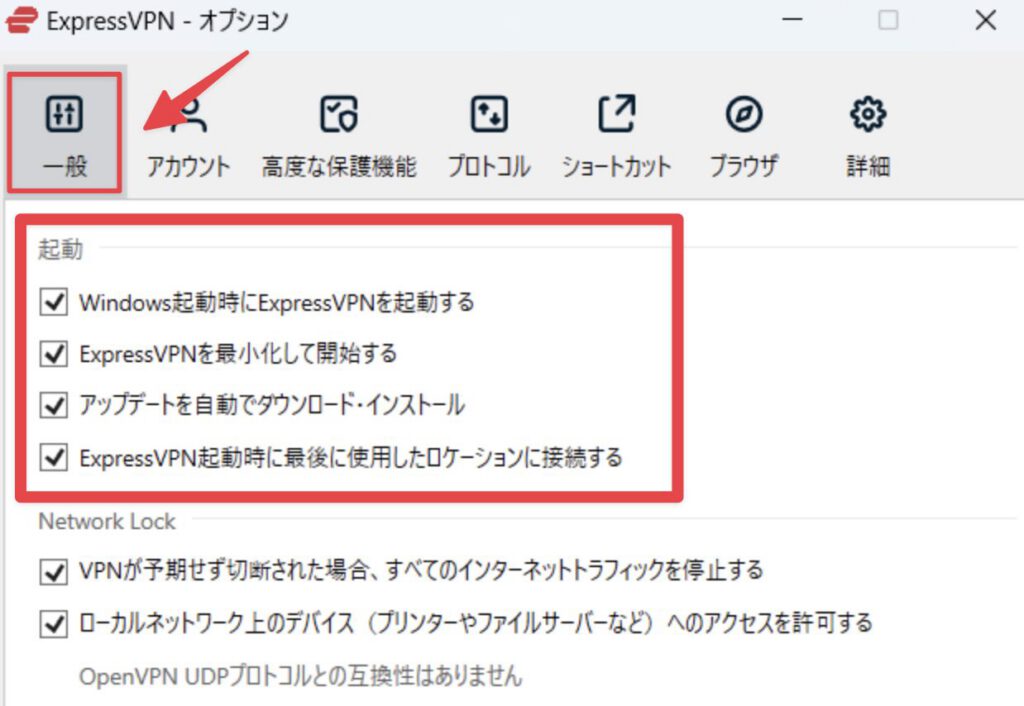Click the ショートカット (Shortcuts) icon
Viewport: 1024px width, 706px height.
(x=617, y=113)
